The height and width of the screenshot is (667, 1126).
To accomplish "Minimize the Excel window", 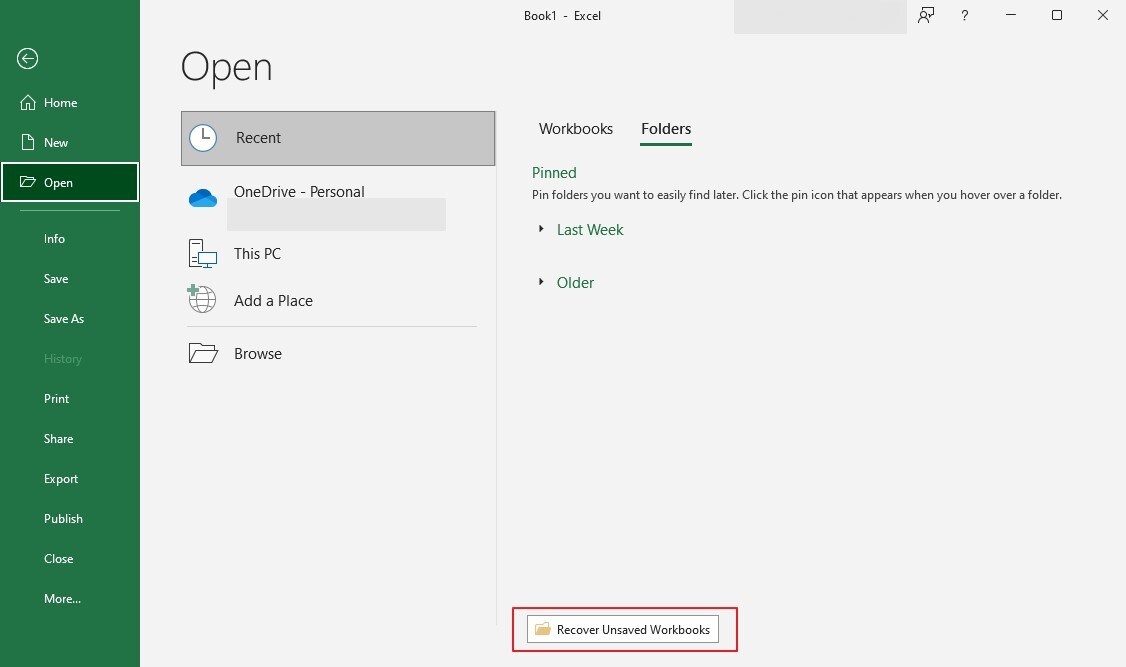I will click(1011, 15).
